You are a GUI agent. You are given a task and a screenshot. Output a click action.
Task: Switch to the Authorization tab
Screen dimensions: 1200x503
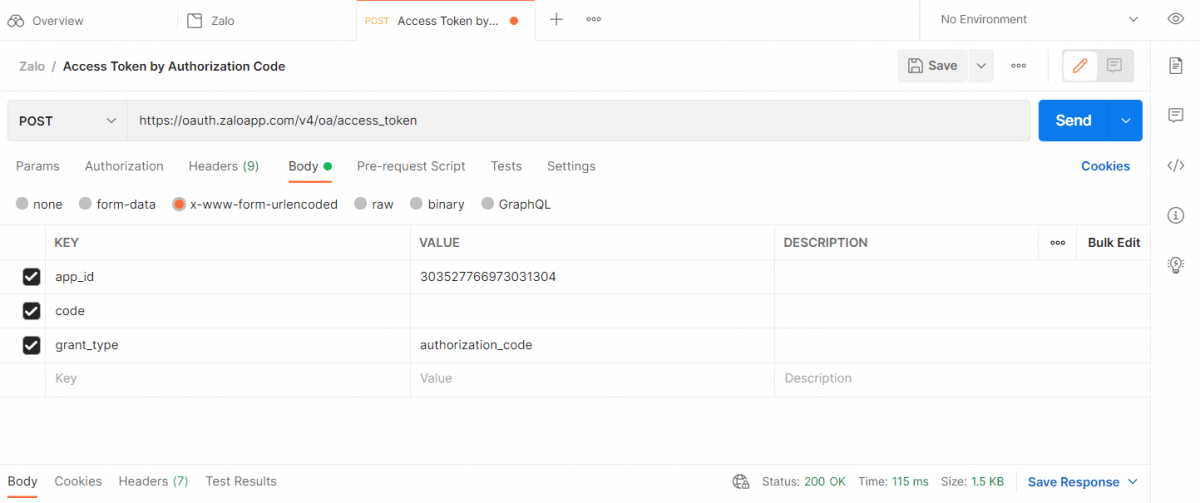(x=124, y=166)
